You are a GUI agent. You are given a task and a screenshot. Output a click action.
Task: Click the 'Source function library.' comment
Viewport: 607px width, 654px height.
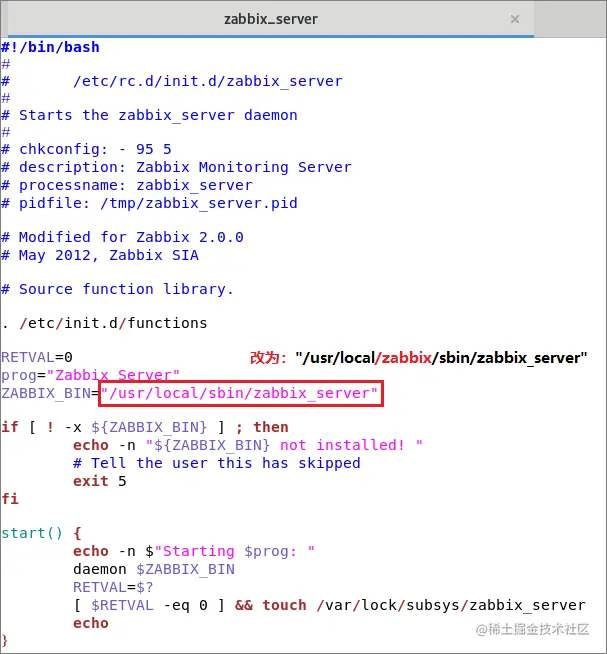coord(117,289)
